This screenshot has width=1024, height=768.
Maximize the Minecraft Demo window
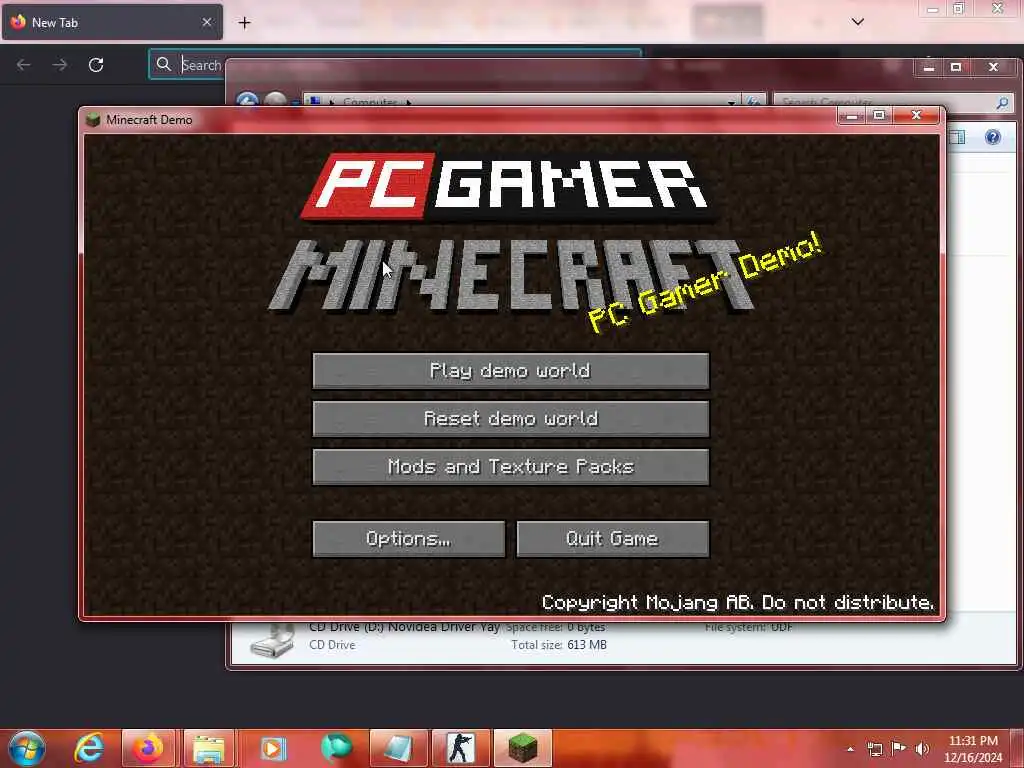pyautogui.click(x=880, y=116)
